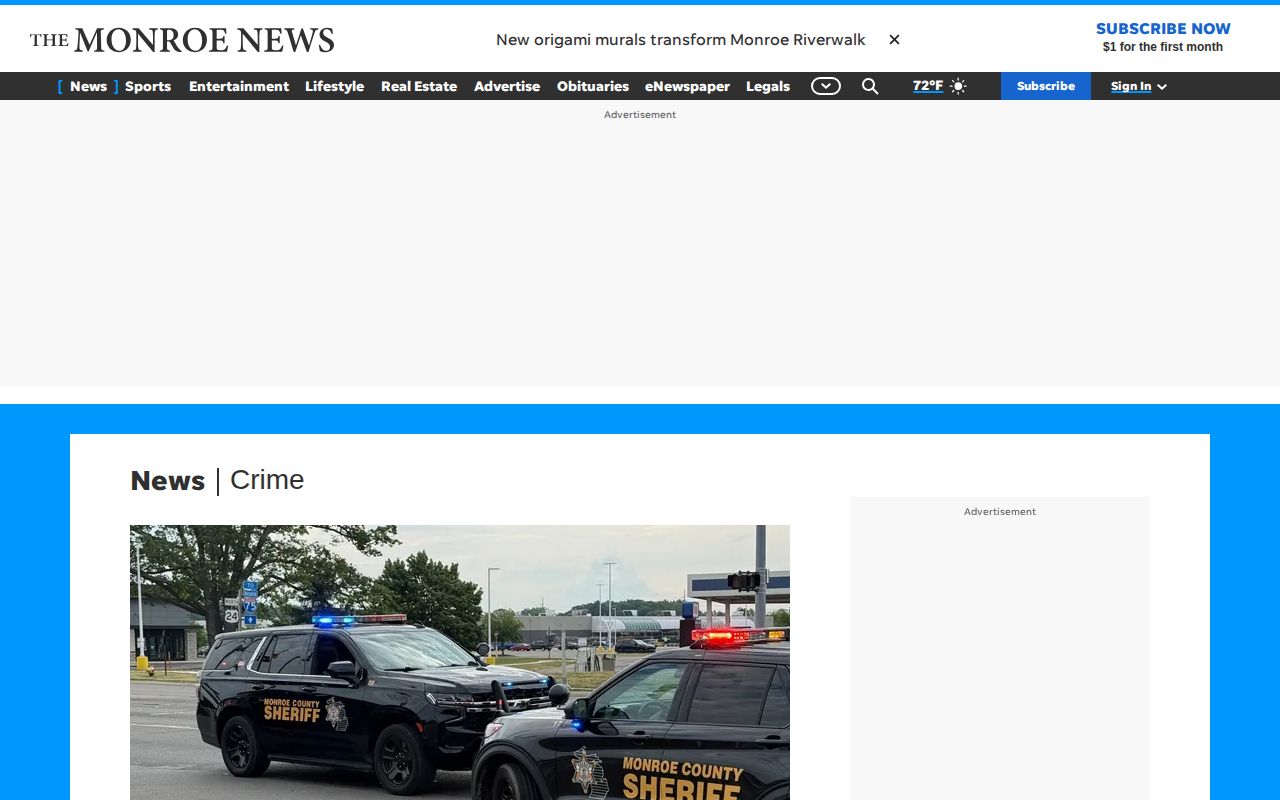This screenshot has width=1280, height=800.
Task: Click Subscribe Now offer link
Action: 1163,37
